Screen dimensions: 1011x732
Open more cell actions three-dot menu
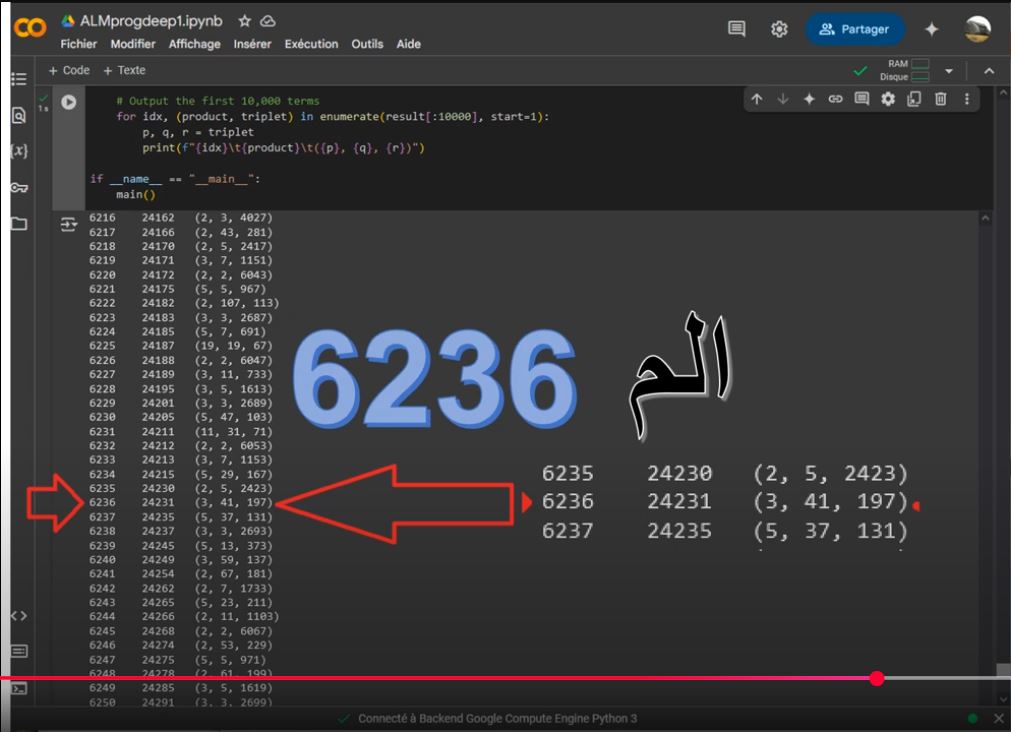coord(966,99)
